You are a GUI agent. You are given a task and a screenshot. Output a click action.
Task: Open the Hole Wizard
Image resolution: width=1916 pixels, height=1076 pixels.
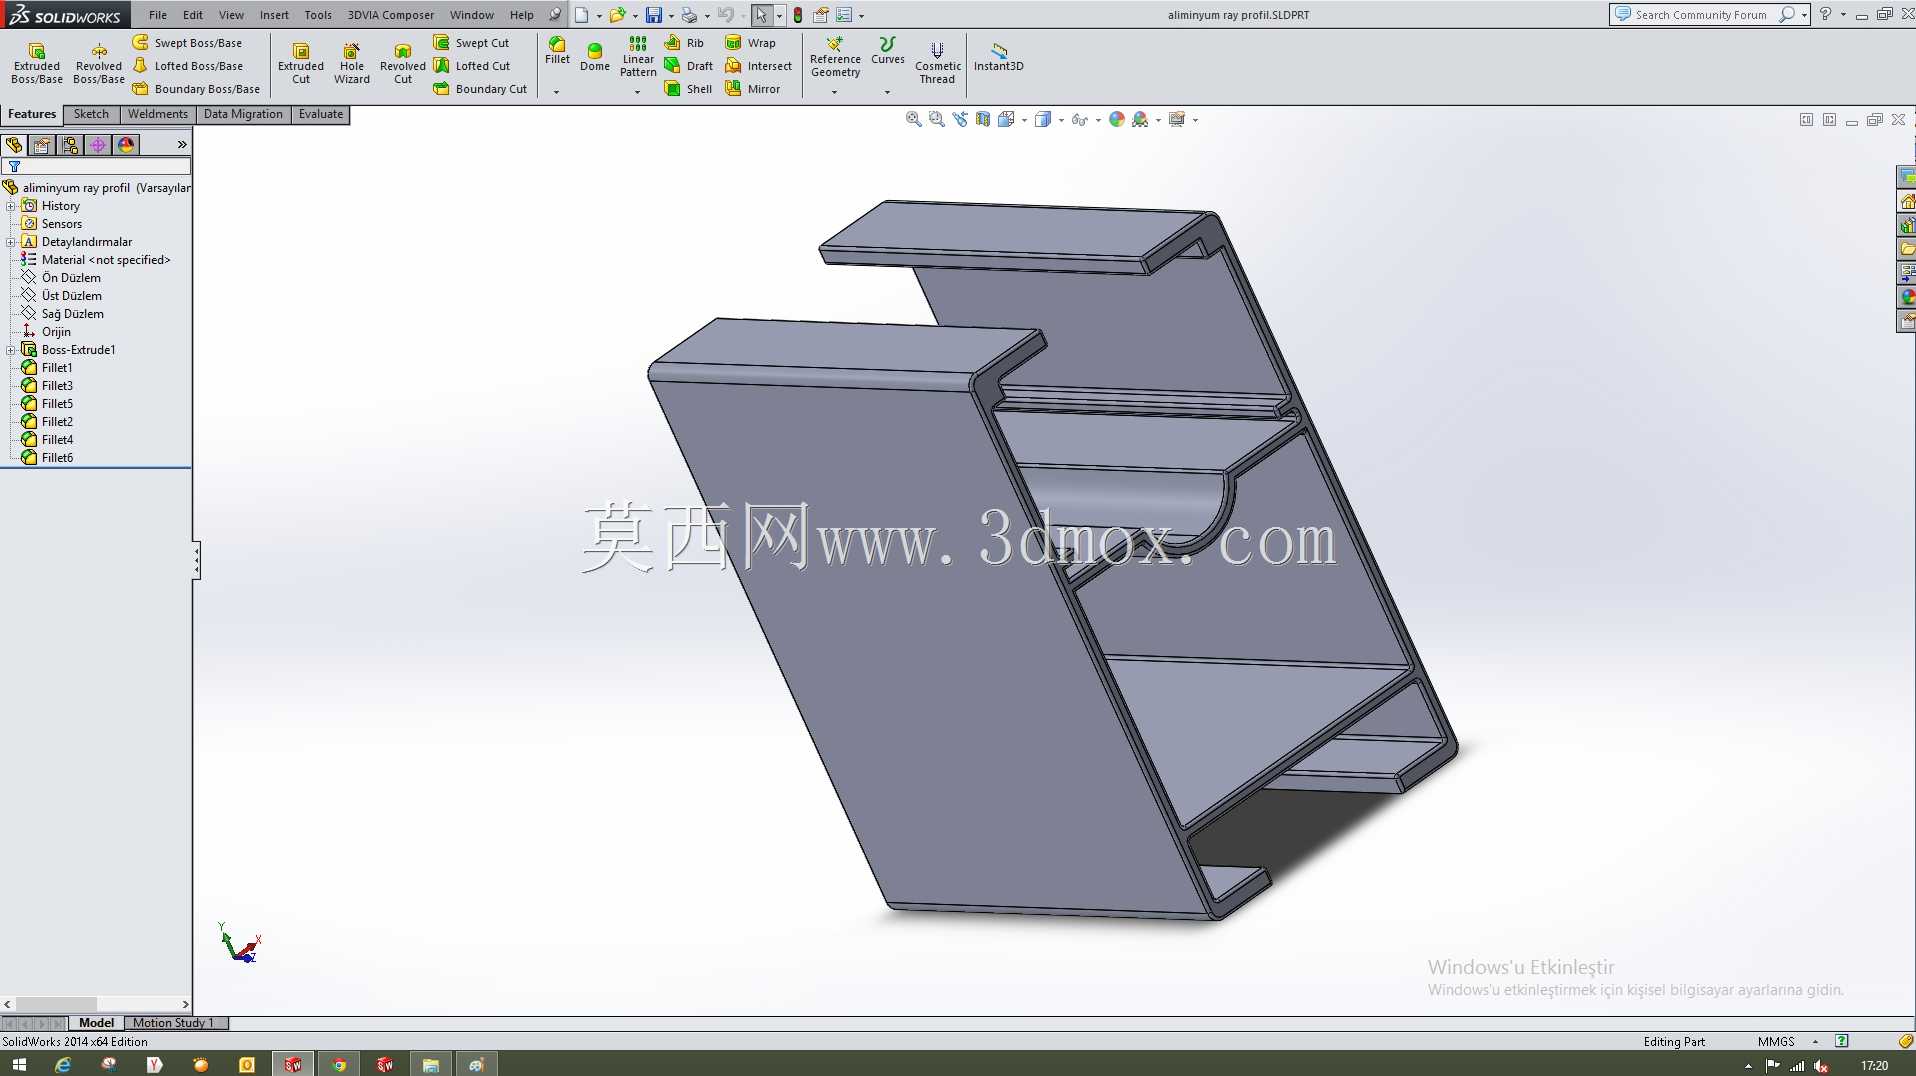click(x=352, y=62)
